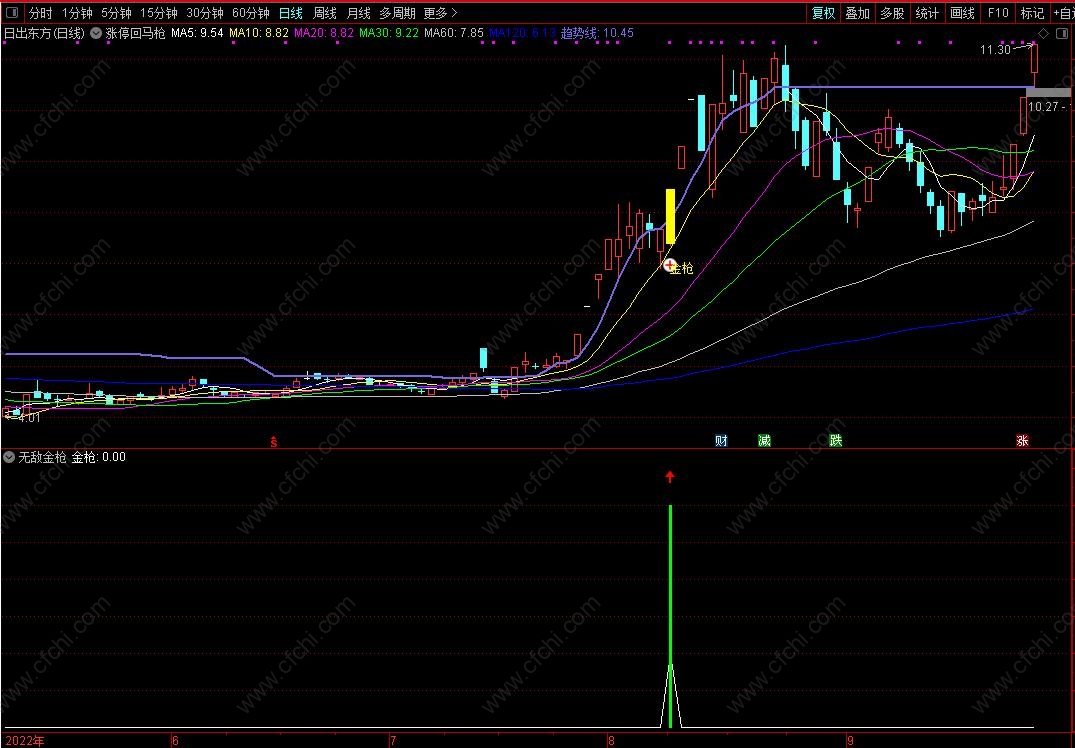Click the 金枪 signal marker icon
Screen dimensions: 1075x748
click(670, 265)
